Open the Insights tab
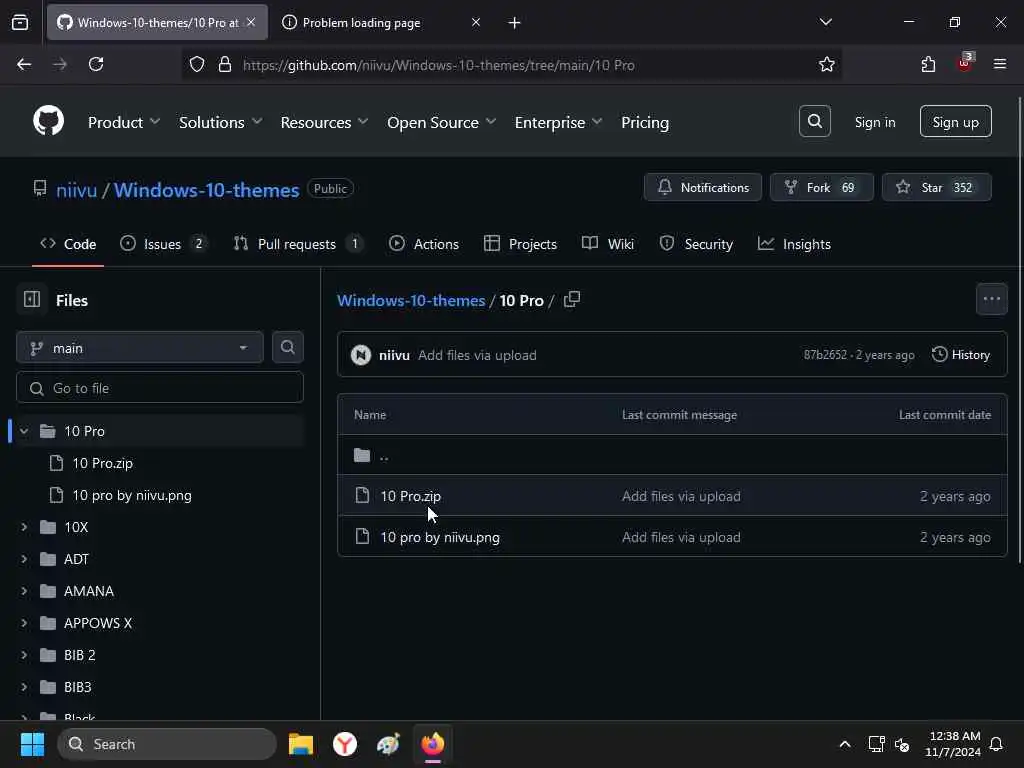The width and height of the screenshot is (1024, 768). [794, 244]
